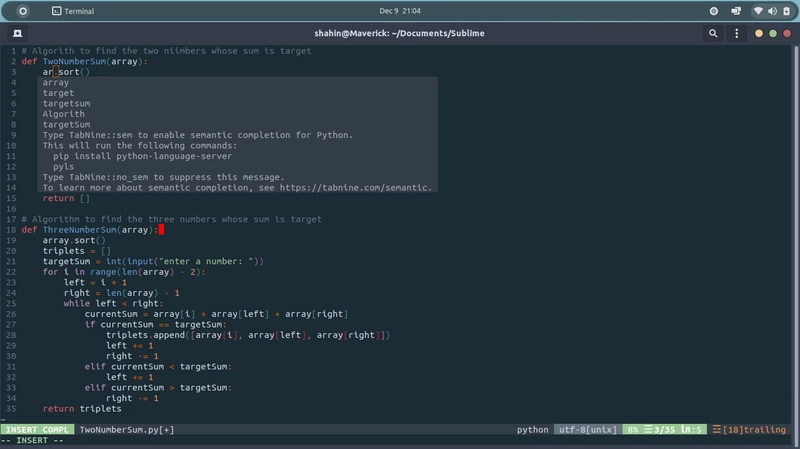Click the utf-8[unix] encoding segment
Image resolution: width=800 pixels, height=449 pixels.
587,430
